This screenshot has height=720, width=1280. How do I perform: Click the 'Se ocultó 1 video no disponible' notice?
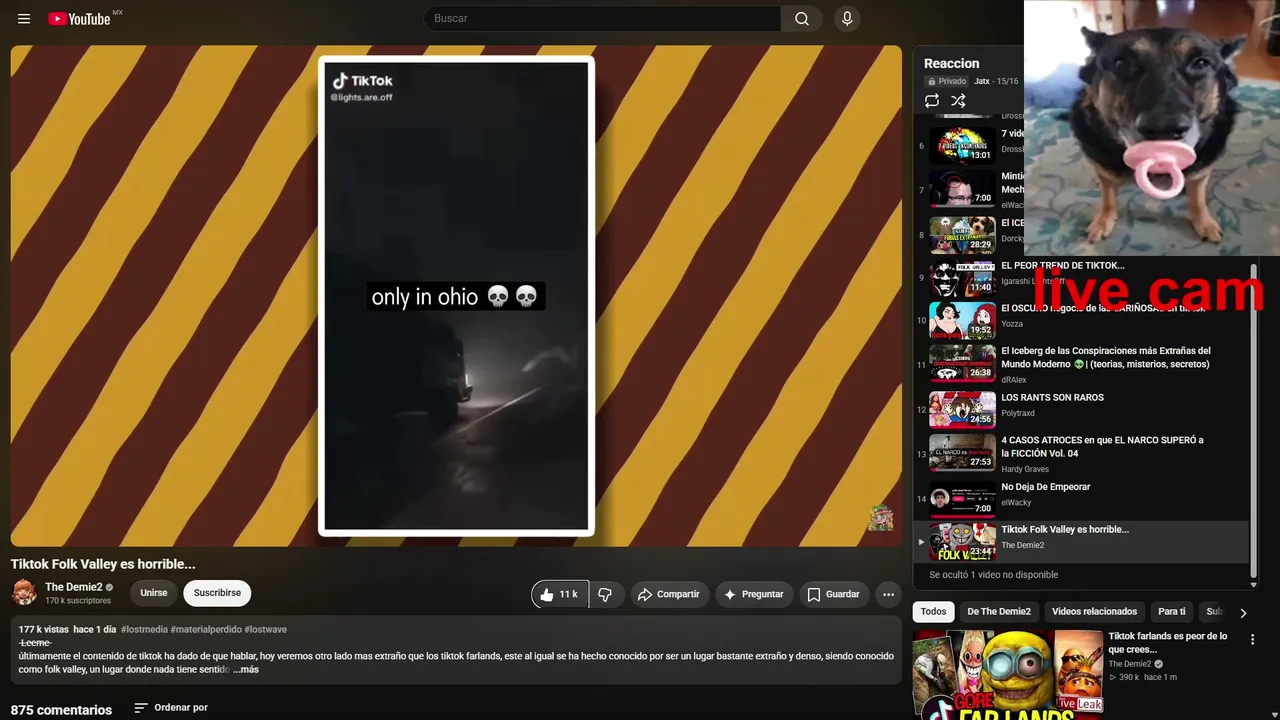pos(994,575)
